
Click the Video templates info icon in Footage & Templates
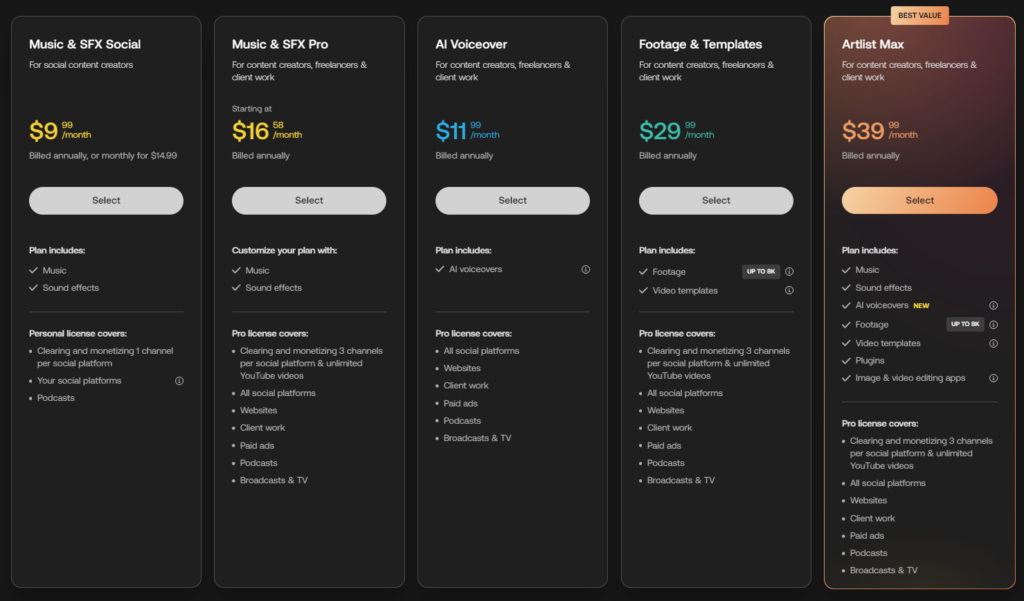[x=789, y=290]
